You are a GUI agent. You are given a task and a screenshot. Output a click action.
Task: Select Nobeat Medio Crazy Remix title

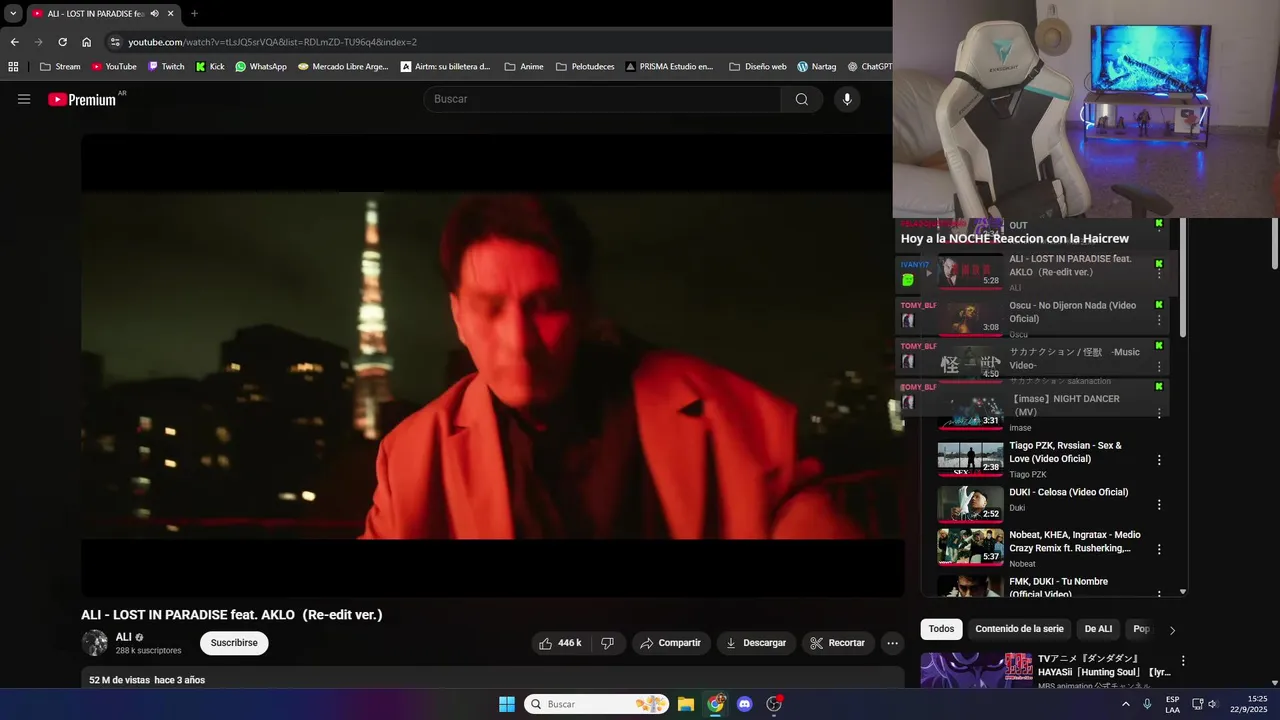coord(1075,541)
